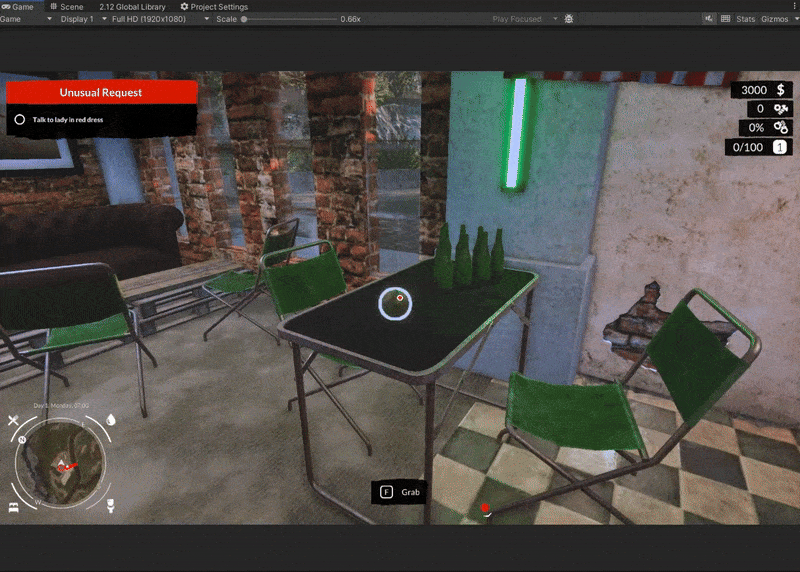
Task: Click the circular minimap
Action: coord(62,464)
